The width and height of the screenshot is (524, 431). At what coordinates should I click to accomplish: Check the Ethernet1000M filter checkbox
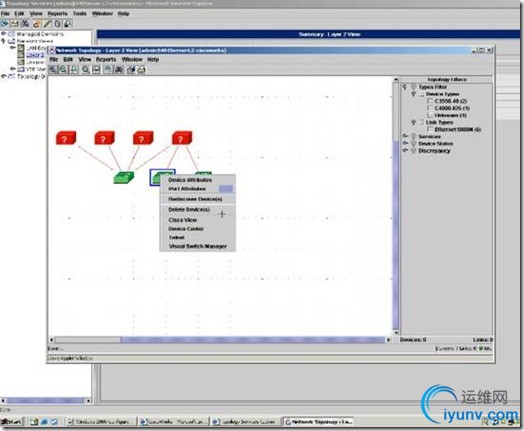(430, 129)
